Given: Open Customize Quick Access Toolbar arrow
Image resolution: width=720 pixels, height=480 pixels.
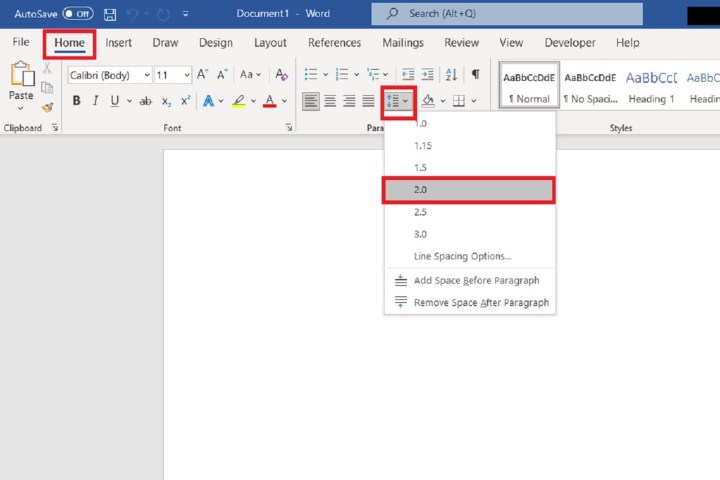Looking at the screenshot, I should (x=186, y=14).
